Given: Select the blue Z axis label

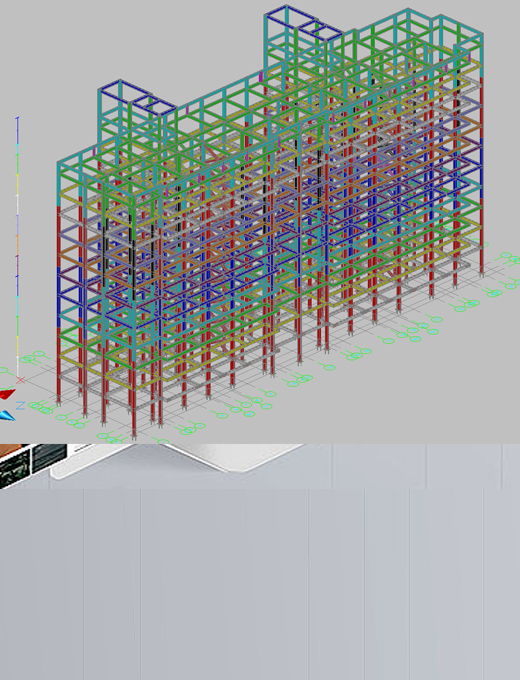Looking at the screenshot, I should tap(20, 406).
